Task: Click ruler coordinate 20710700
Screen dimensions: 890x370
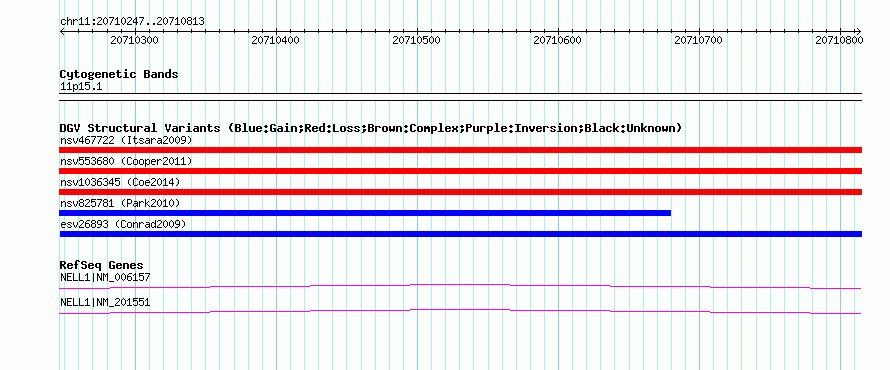Action: [x=698, y=40]
